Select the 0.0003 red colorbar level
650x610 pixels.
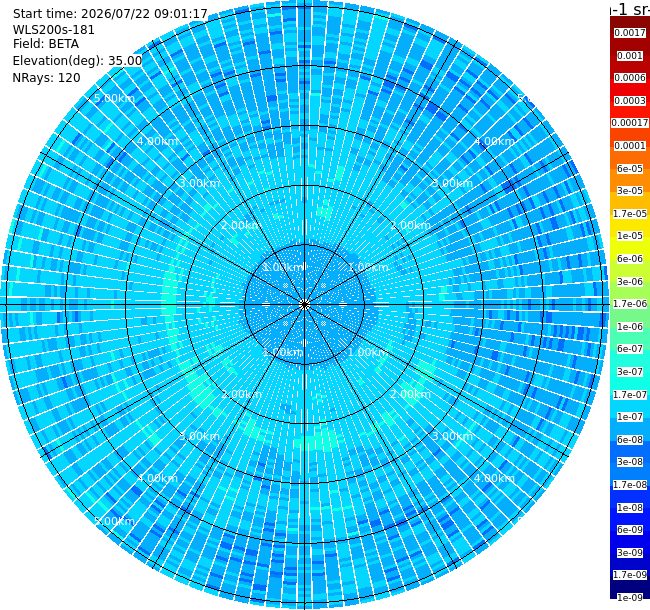point(630,101)
